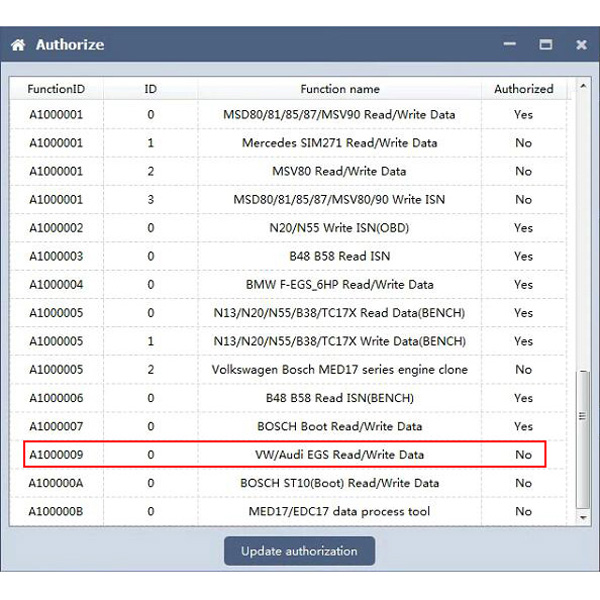Click FunctionID cell A1000009
The height and width of the screenshot is (600, 600).
point(56,454)
